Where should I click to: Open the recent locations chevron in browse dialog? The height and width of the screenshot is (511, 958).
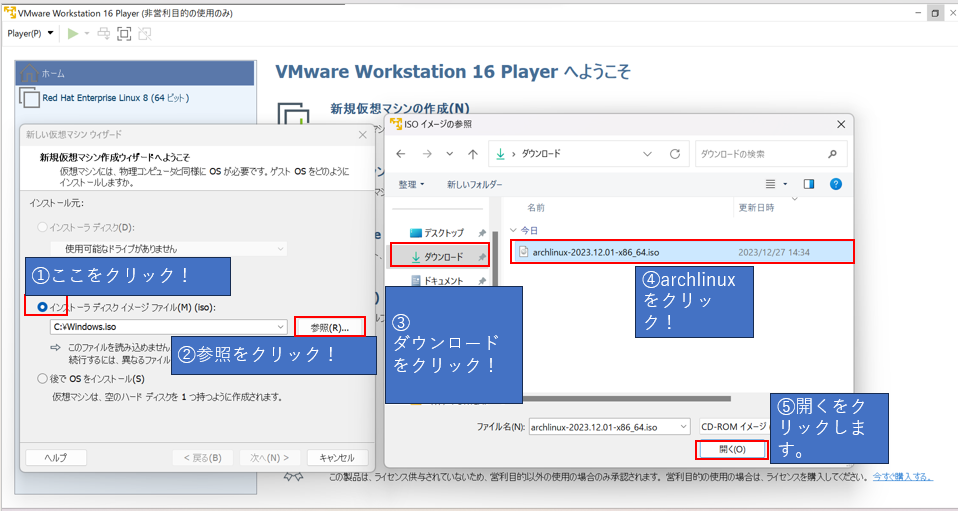point(450,154)
